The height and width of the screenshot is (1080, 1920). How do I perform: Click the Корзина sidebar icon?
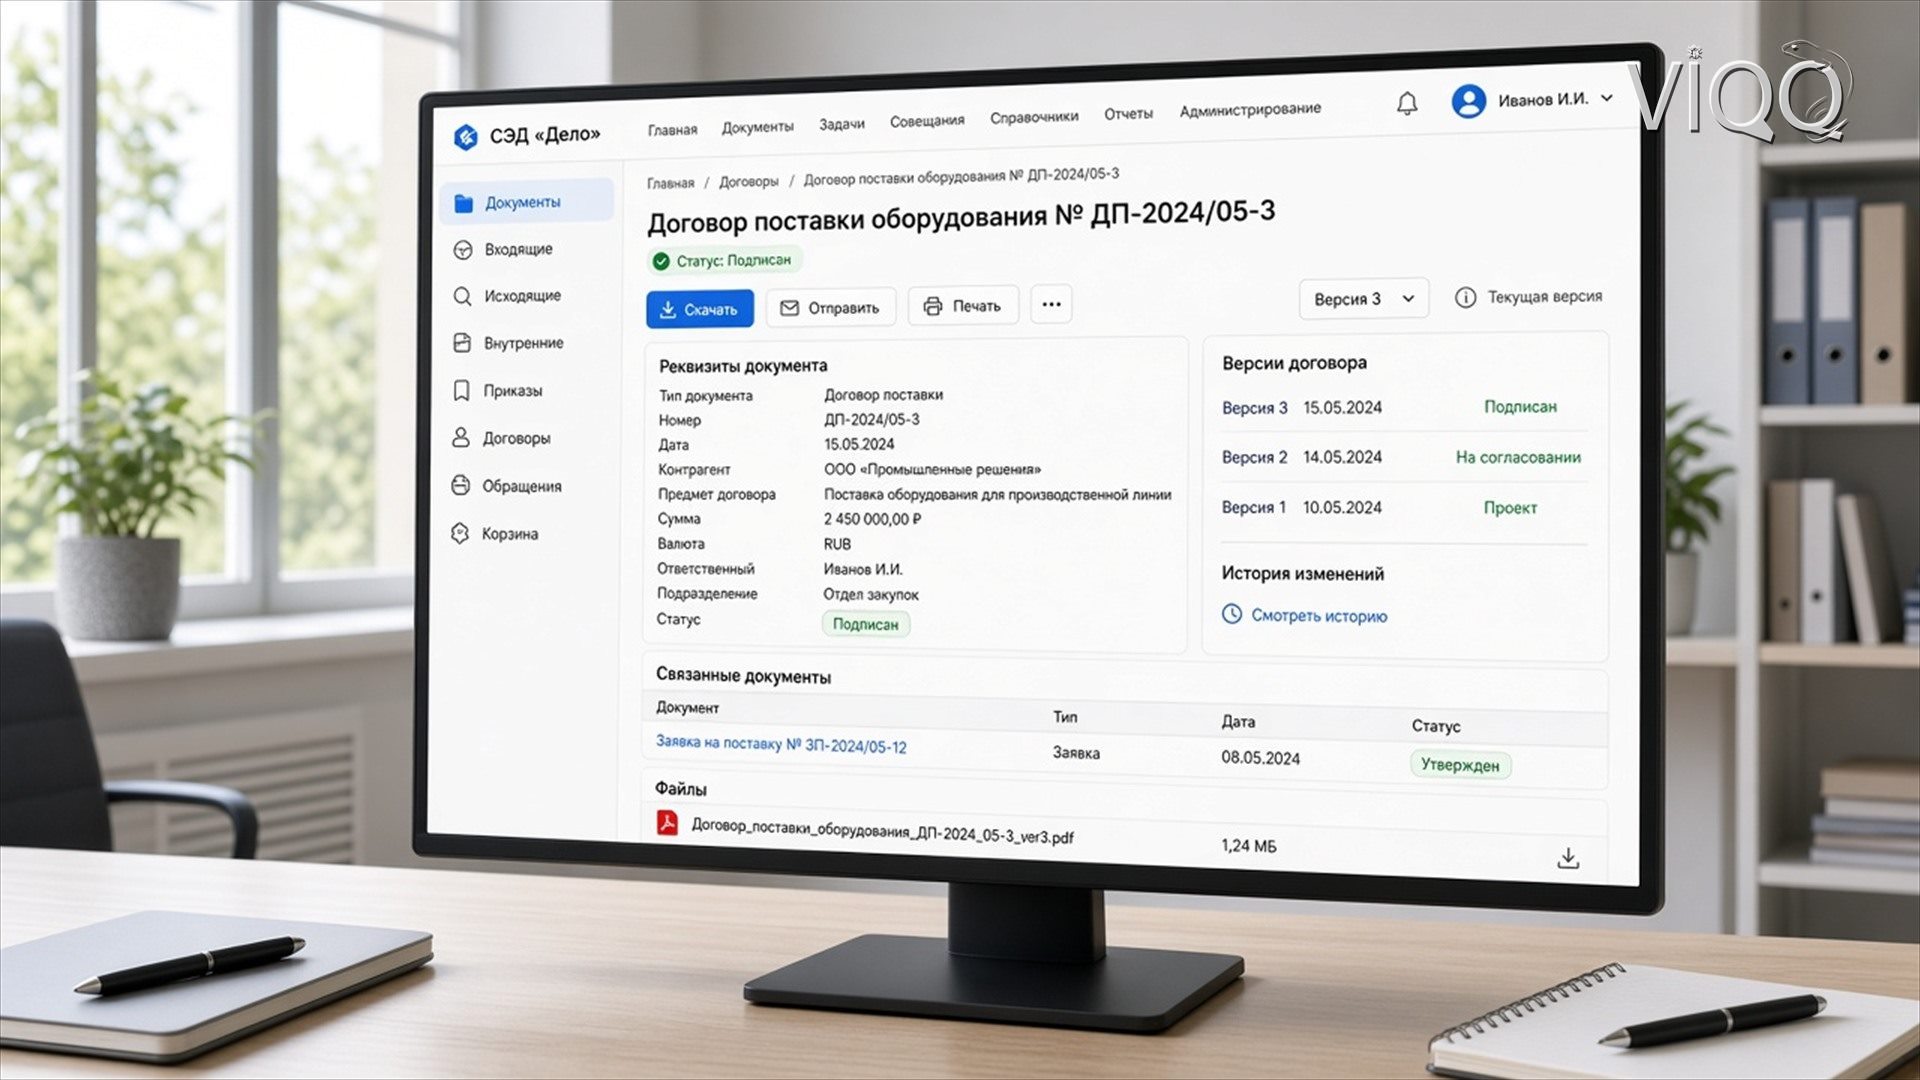(x=460, y=533)
